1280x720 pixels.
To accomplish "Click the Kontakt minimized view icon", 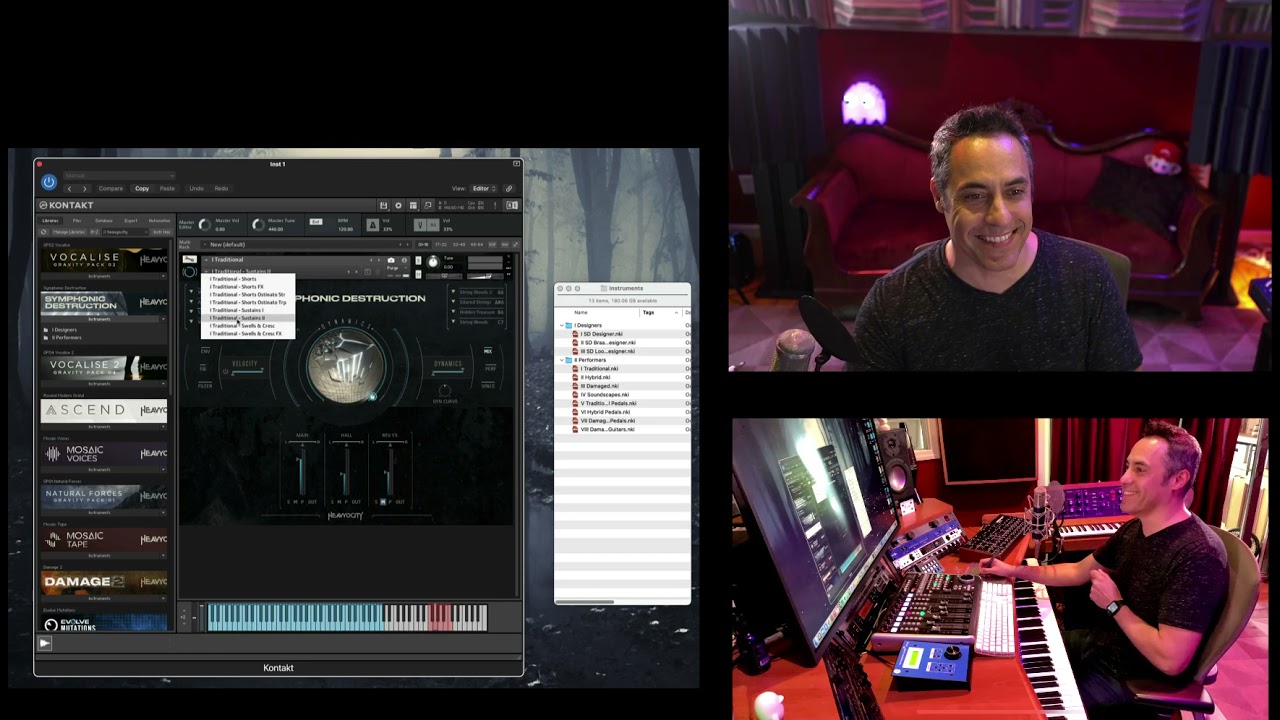I will coord(428,205).
